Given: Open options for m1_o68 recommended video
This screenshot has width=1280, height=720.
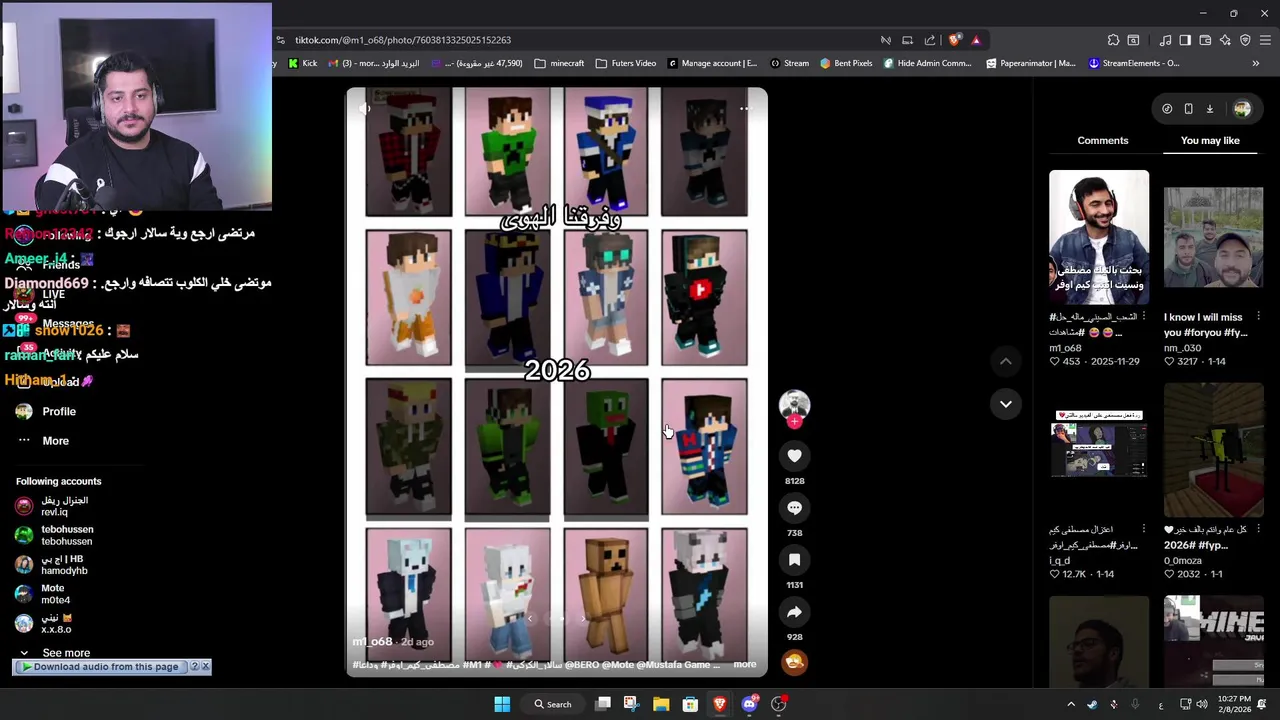Looking at the screenshot, I should 1143,317.
